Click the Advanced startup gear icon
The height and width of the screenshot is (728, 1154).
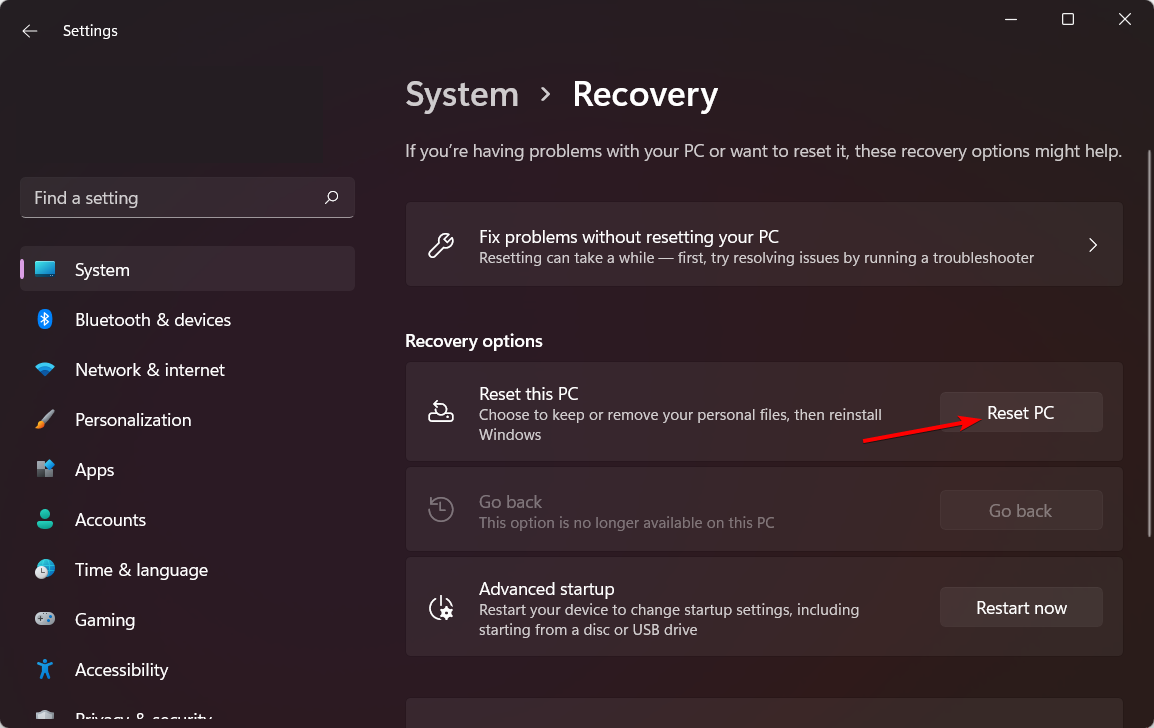click(x=440, y=607)
